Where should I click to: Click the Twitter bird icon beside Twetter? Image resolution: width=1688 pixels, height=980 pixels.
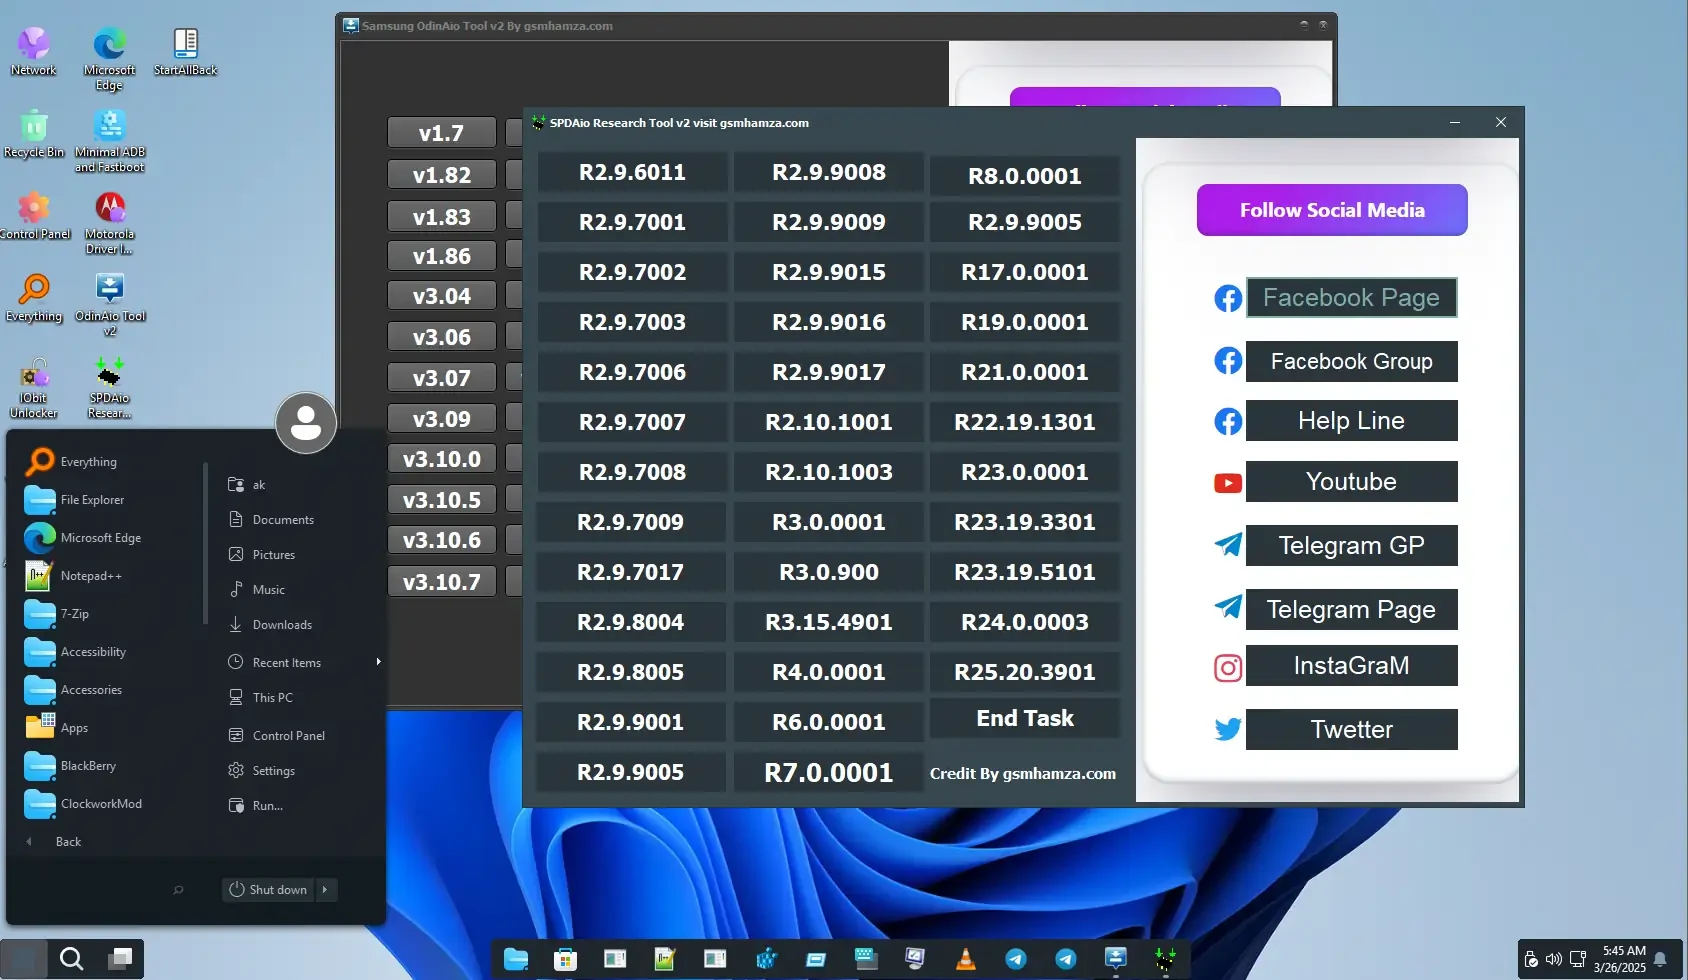pyautogui.click(x=1228, y=729)
